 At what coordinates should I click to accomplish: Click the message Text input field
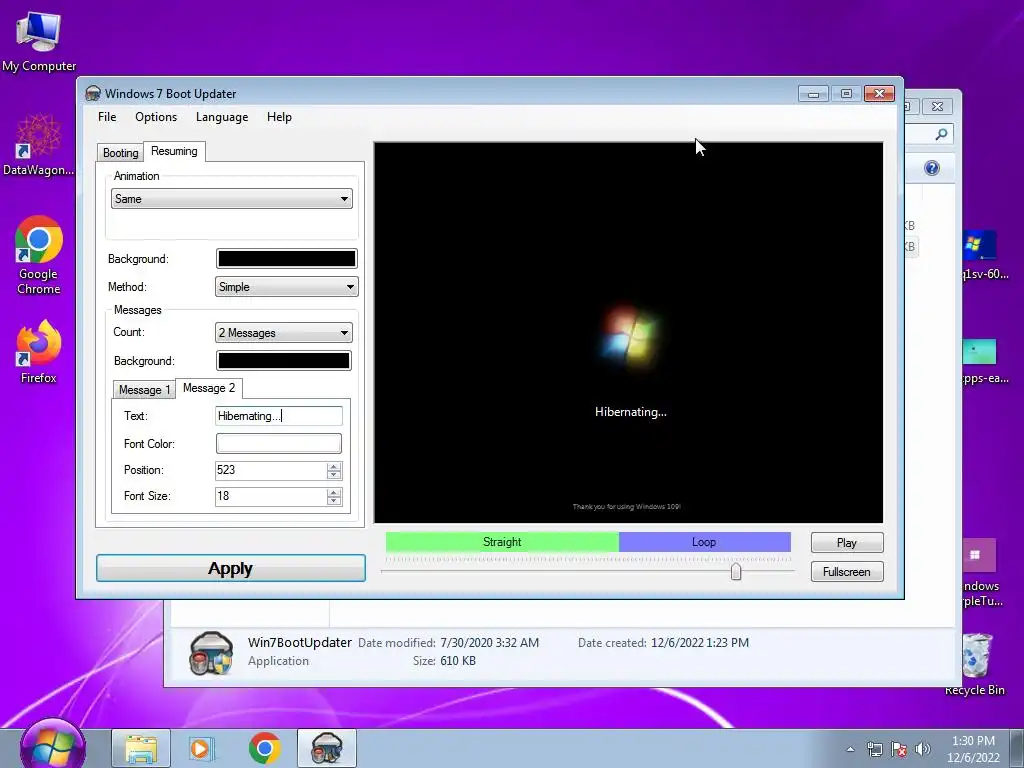click(x=279, y=416)
